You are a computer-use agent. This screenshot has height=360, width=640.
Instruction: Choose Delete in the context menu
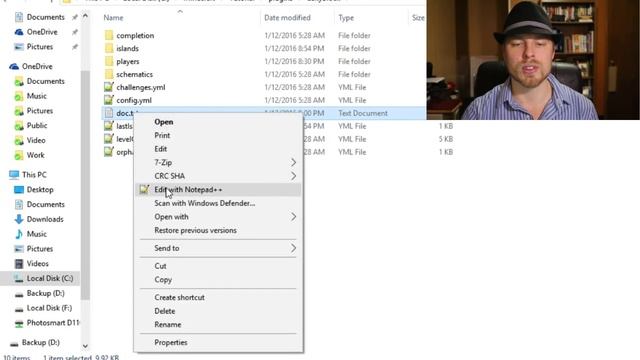(x=164, y=311)
